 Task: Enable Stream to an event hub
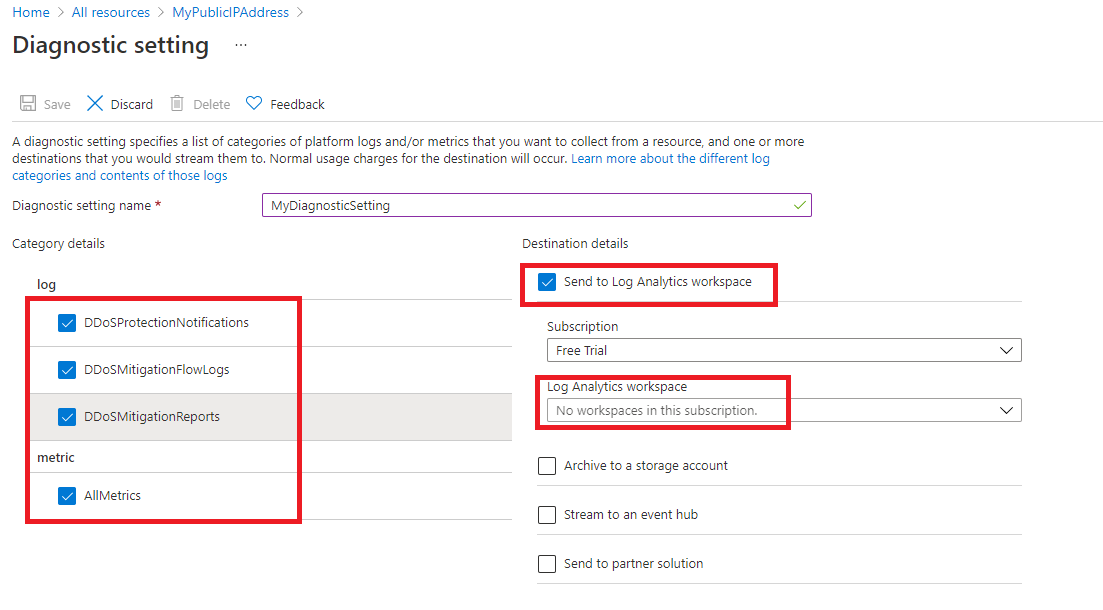tap(547, 514)
